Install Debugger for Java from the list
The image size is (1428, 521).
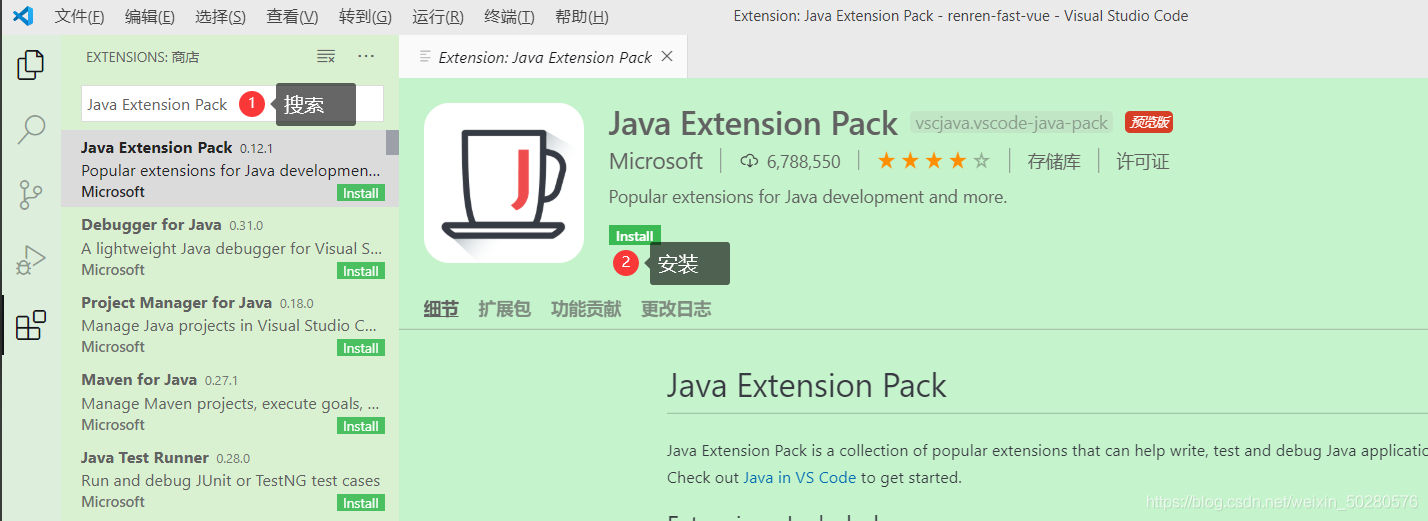pyautogui.click(x=361, y=271)
